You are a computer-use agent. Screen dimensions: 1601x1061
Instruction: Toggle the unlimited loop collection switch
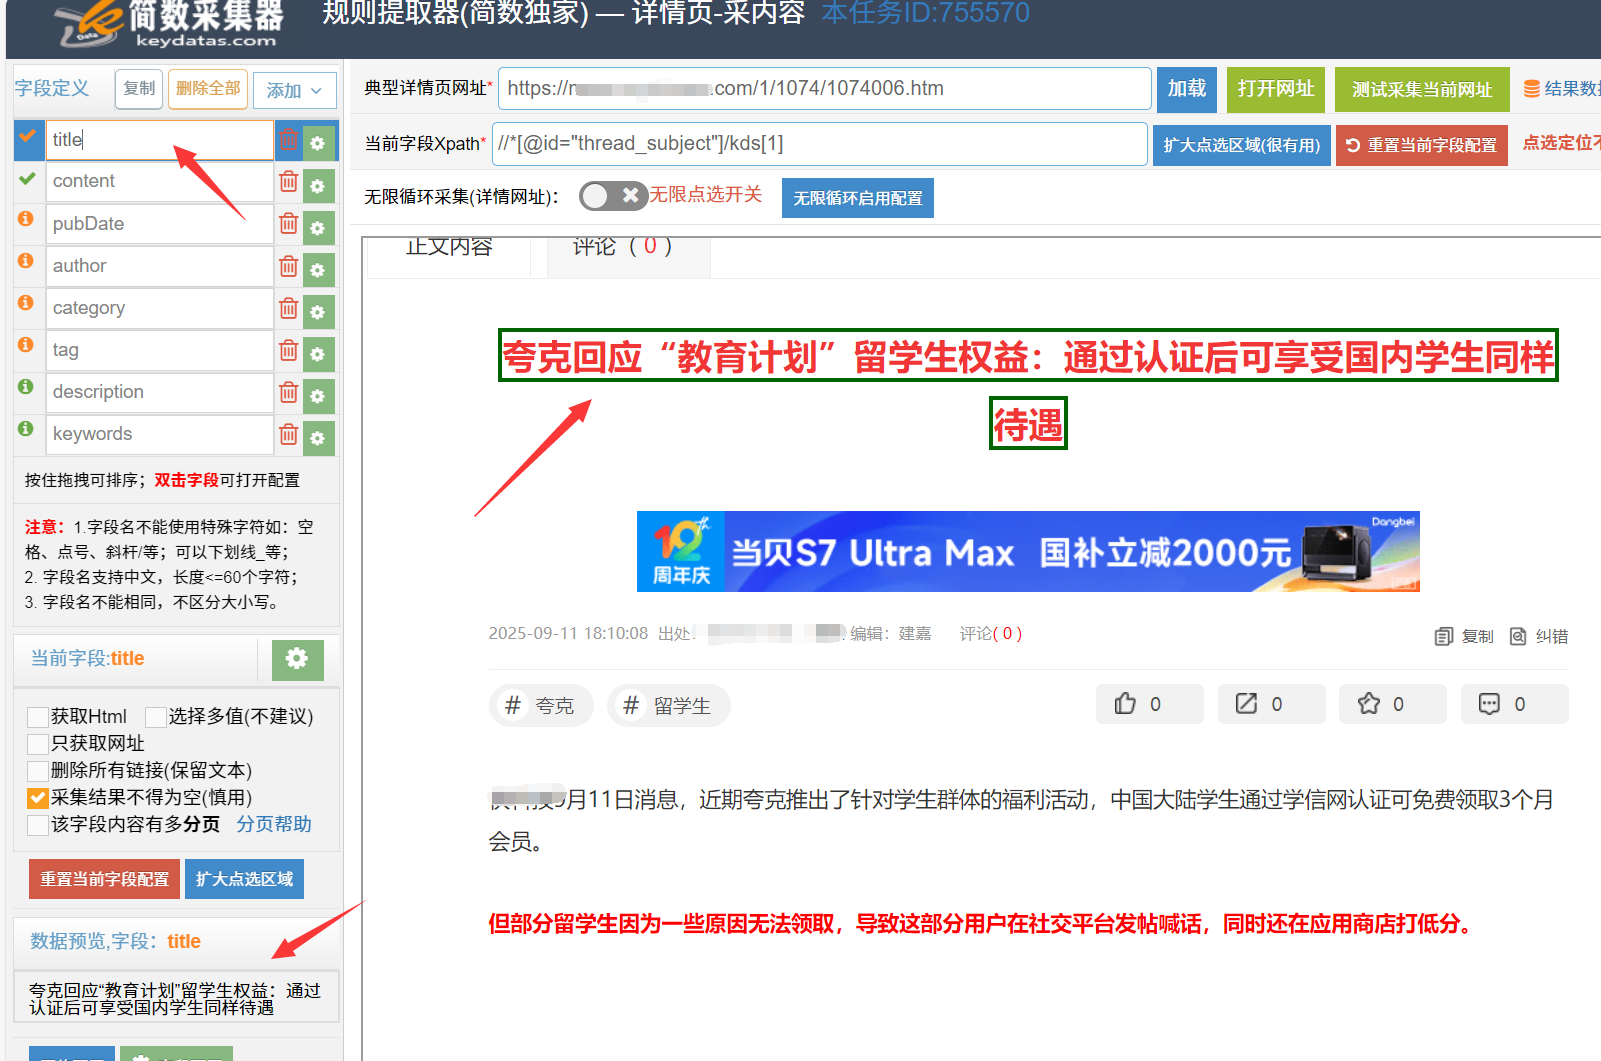(613, 196)
